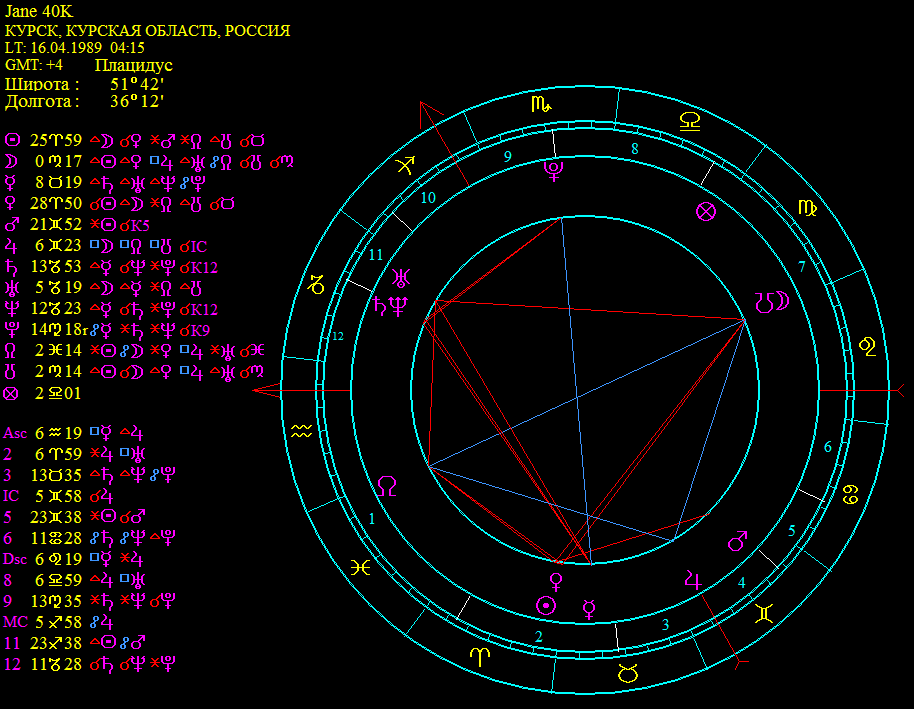Click the Mars glyph inside the chart wheel
Screen dimensions: 914x709
click(737, 541)
